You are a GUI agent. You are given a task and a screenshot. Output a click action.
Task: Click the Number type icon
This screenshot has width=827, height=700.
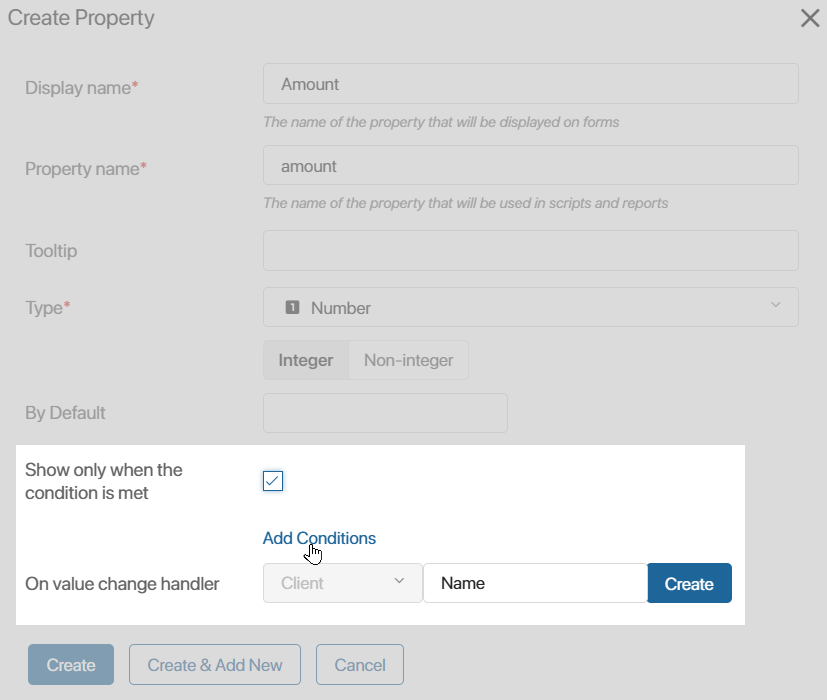[x=292, y=307]
